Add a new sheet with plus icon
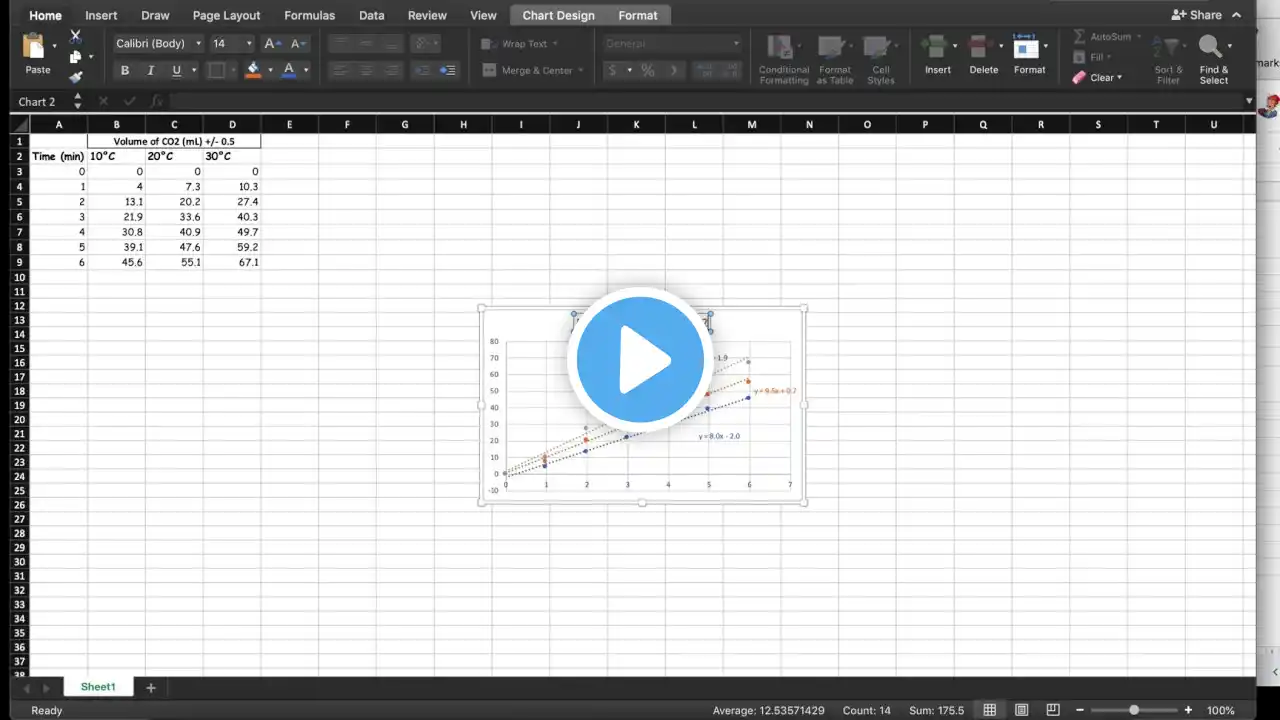 pyautogui.click(x=151, y=687)
